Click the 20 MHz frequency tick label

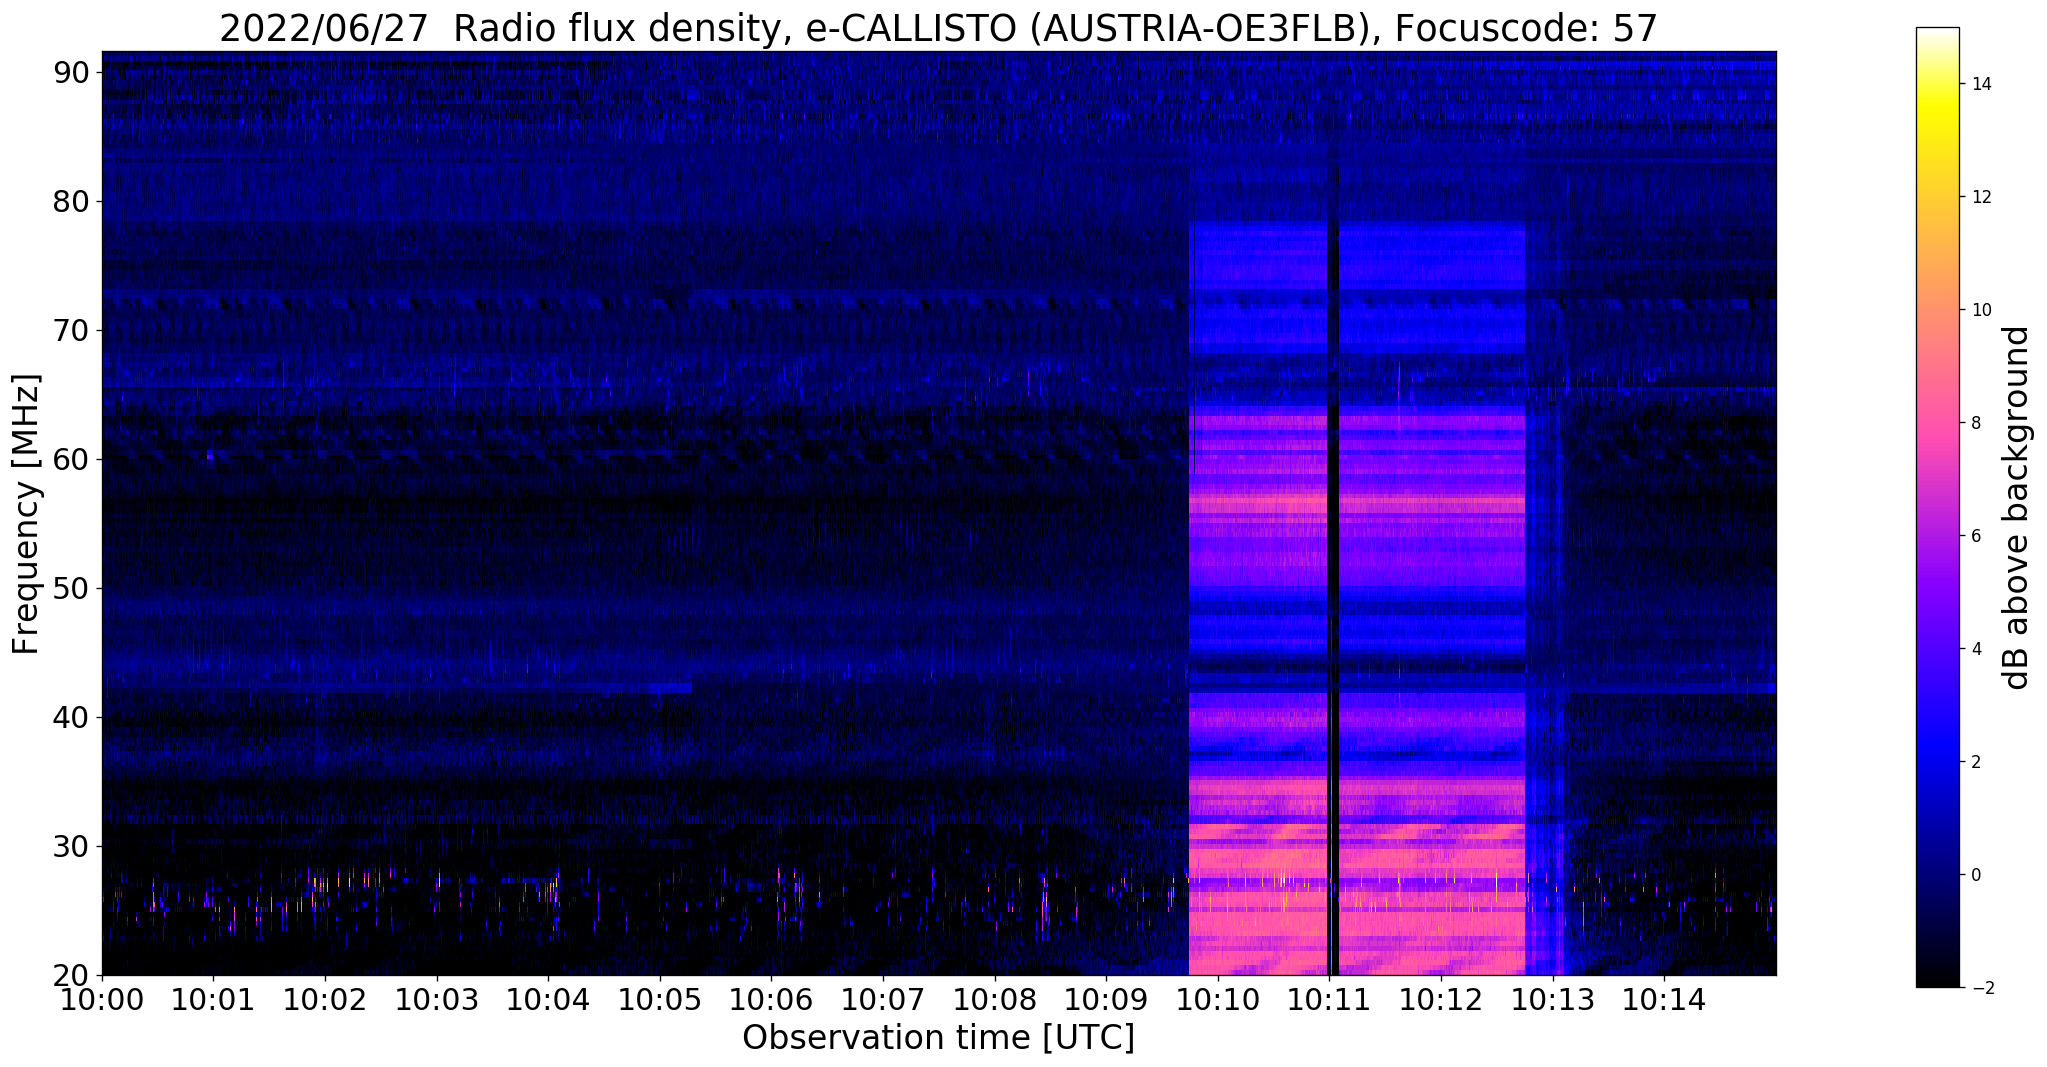73,975
